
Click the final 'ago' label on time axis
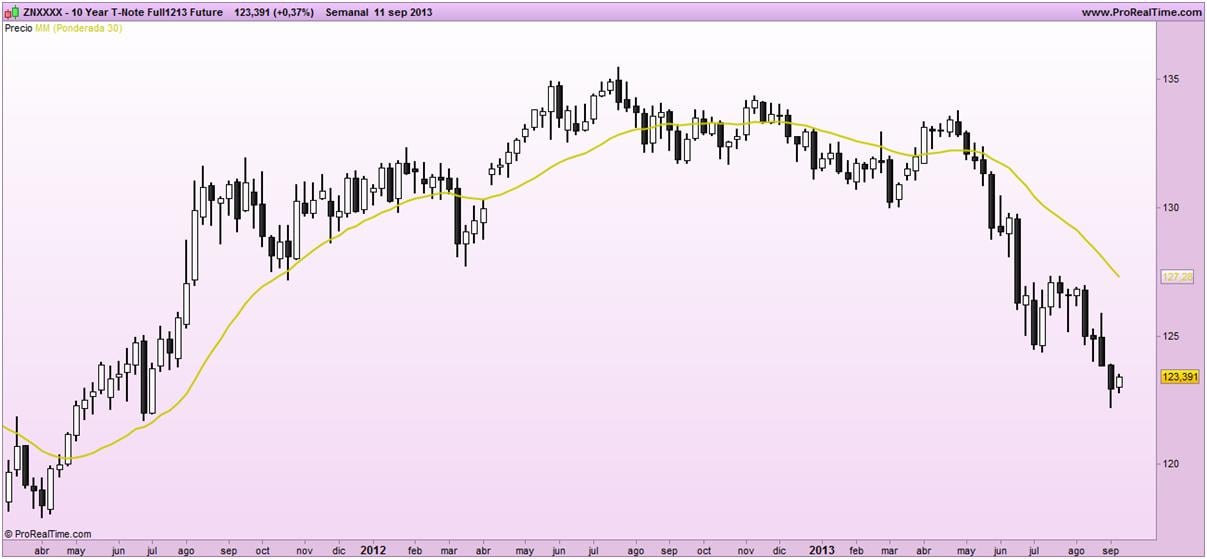tap(1076, 550)
